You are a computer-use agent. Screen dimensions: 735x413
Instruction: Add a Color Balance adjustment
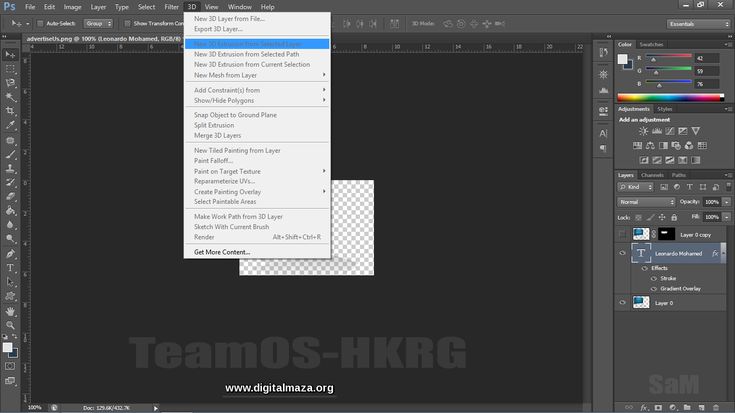pyautogui.click(x=650, y=146)
